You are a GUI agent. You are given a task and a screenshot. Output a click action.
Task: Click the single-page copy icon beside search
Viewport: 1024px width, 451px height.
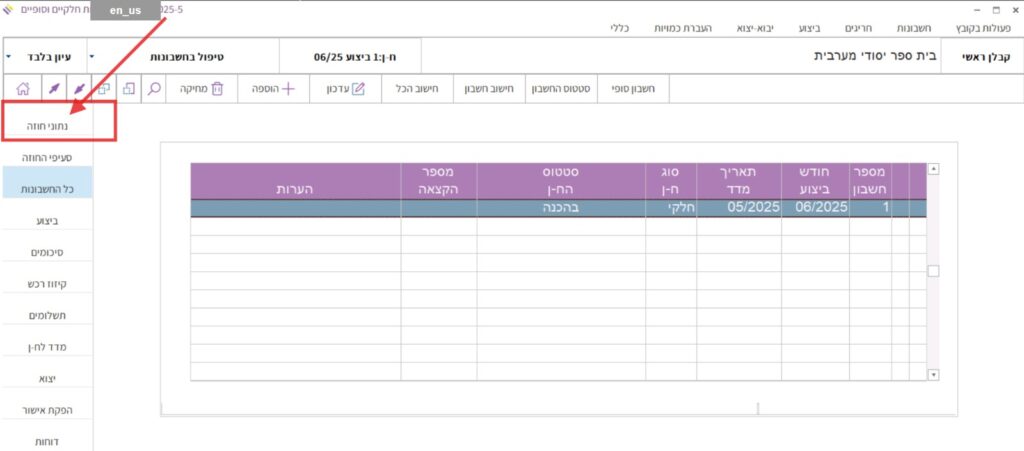(129, 89)
